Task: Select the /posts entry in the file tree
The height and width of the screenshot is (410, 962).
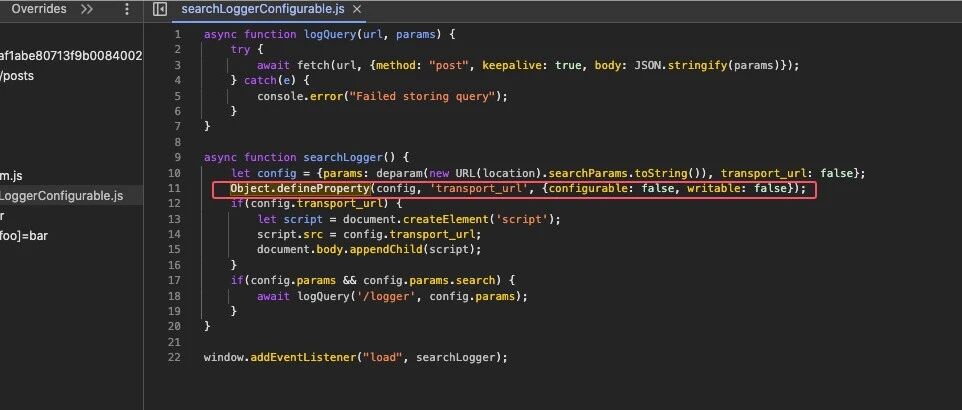Action: (x=17, y=76)
